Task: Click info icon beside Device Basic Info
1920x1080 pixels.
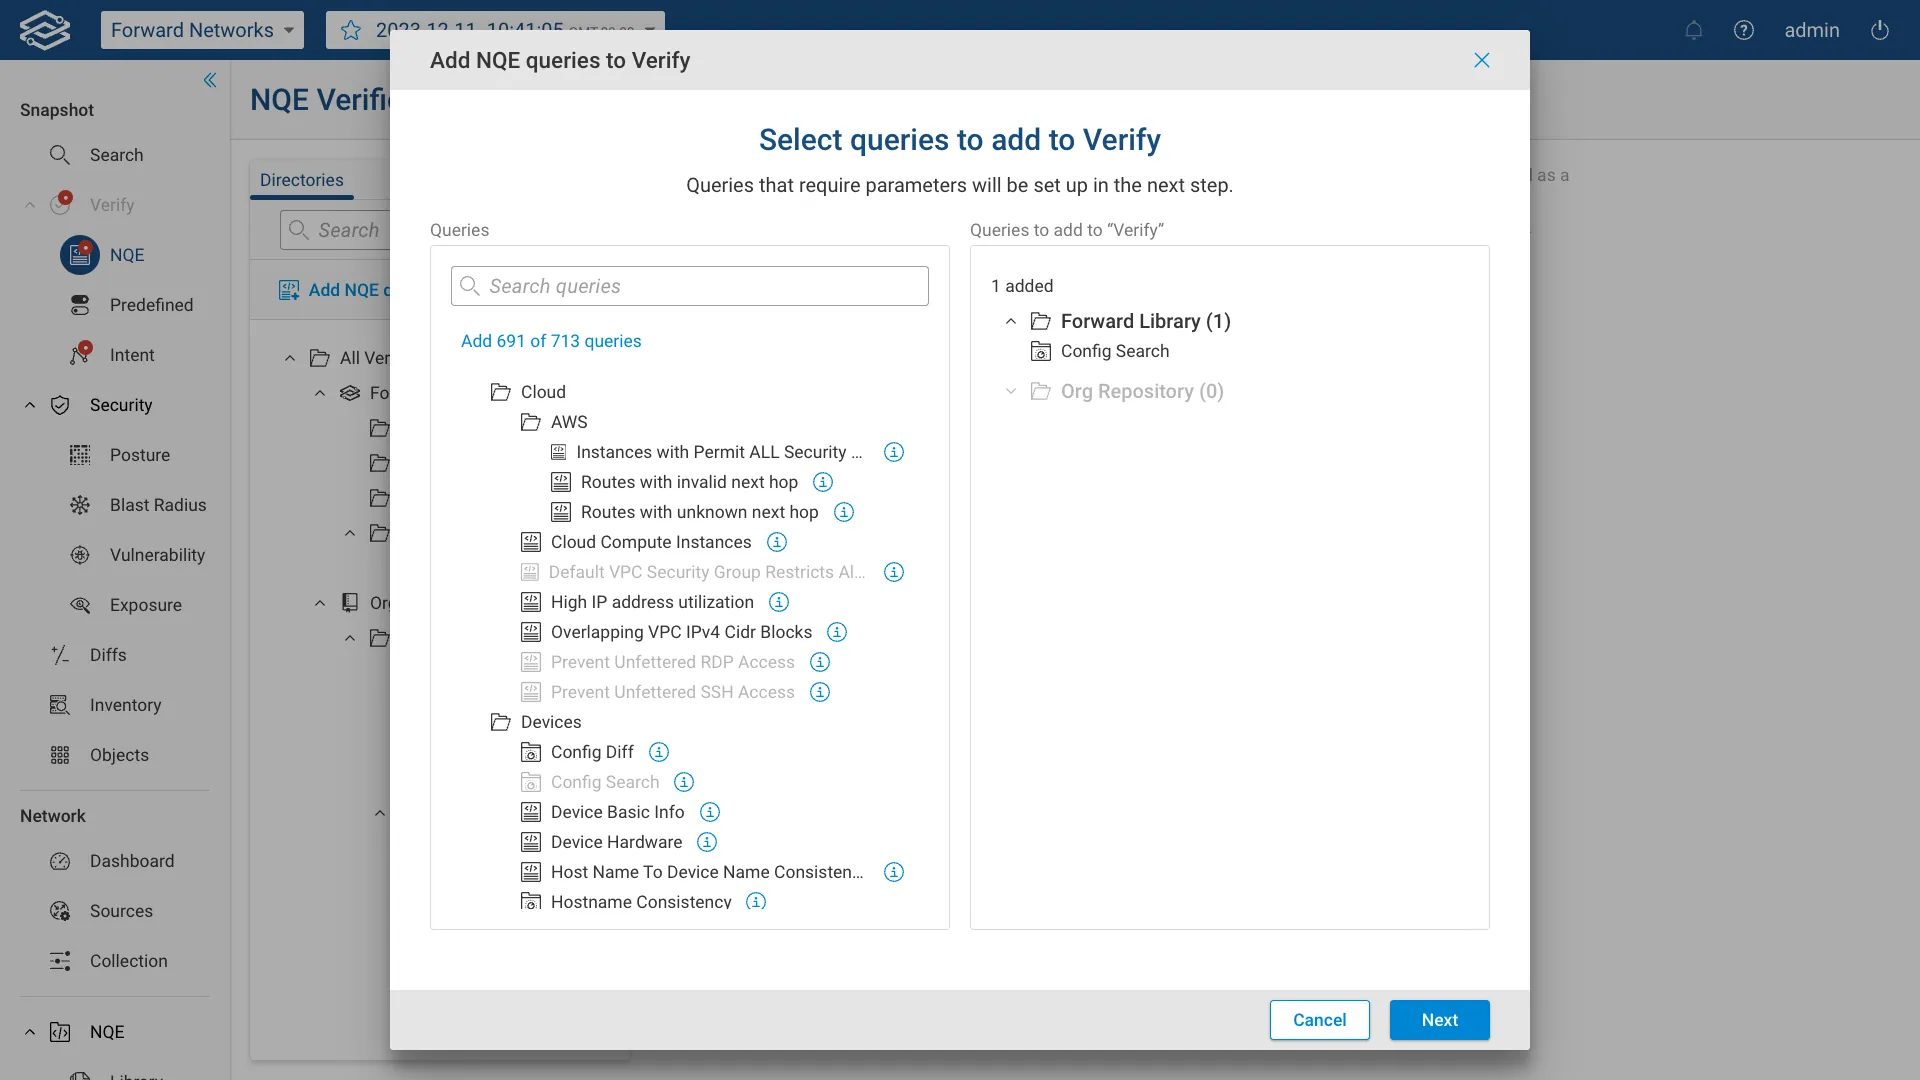Action: click(x=710, y=812)
